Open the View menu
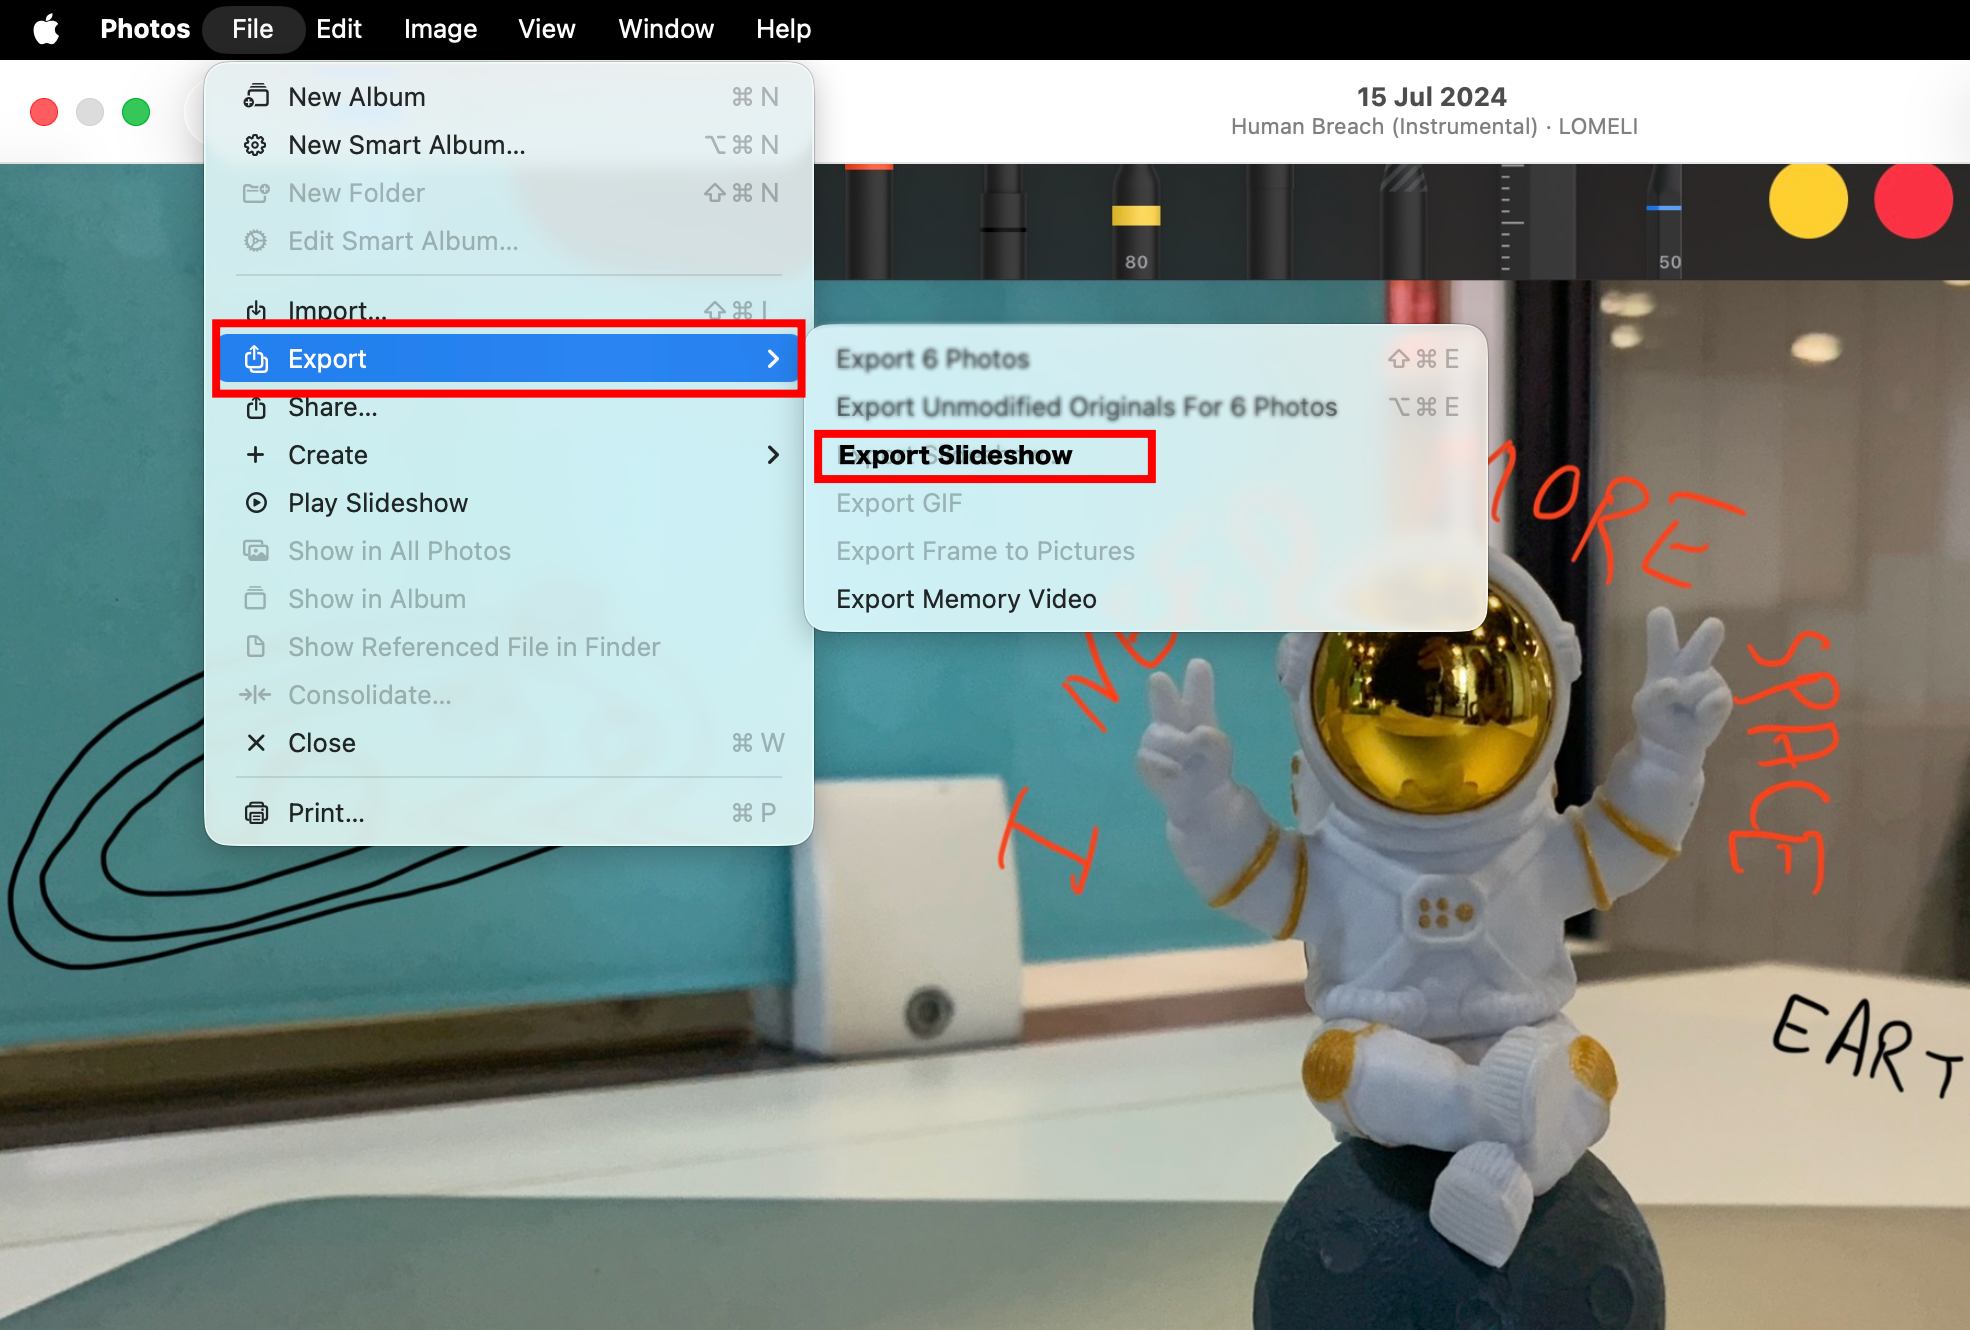The width and height of the screenshot is (1970, 1330). click(547, 29)
